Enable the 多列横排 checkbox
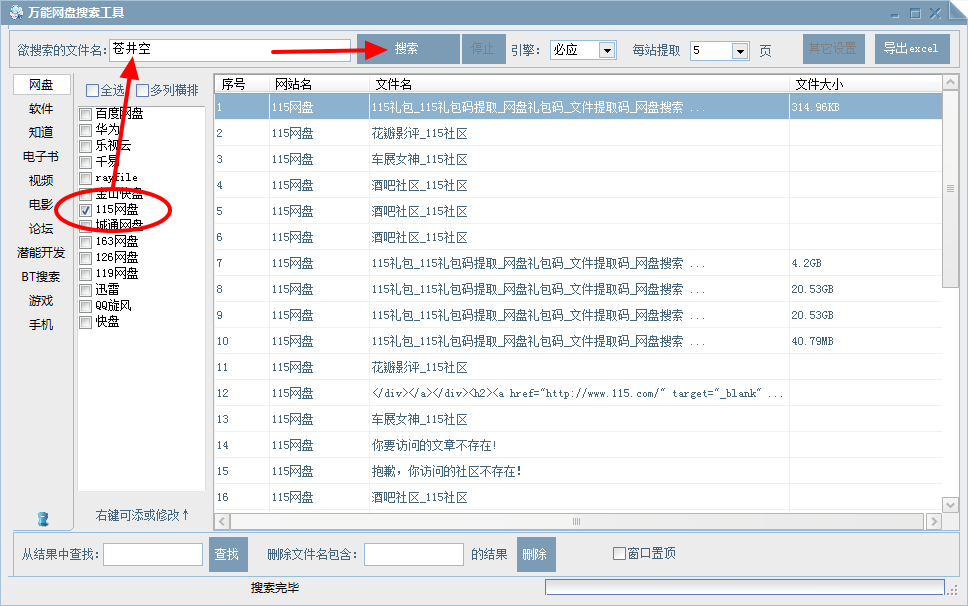This screenshot has width=968, height=606. pos(143,91)
